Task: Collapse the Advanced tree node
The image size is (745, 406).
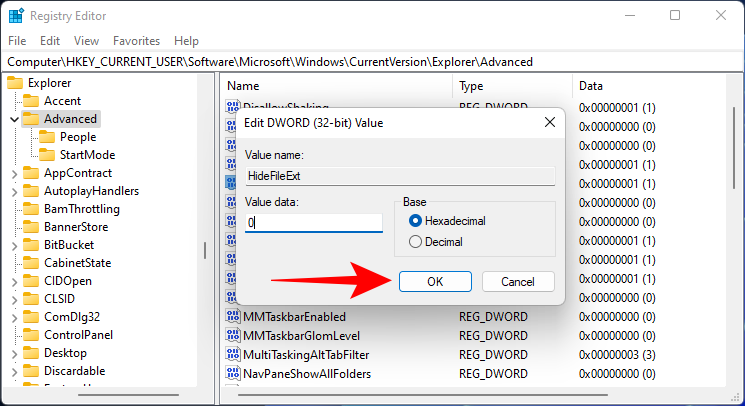Action: (x=14, y=119)
